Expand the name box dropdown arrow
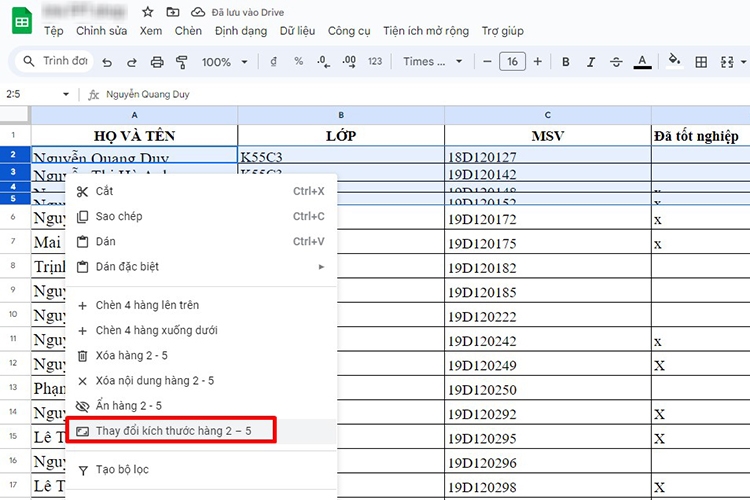Screen dimensions: 750x500 tap(66, 94)
